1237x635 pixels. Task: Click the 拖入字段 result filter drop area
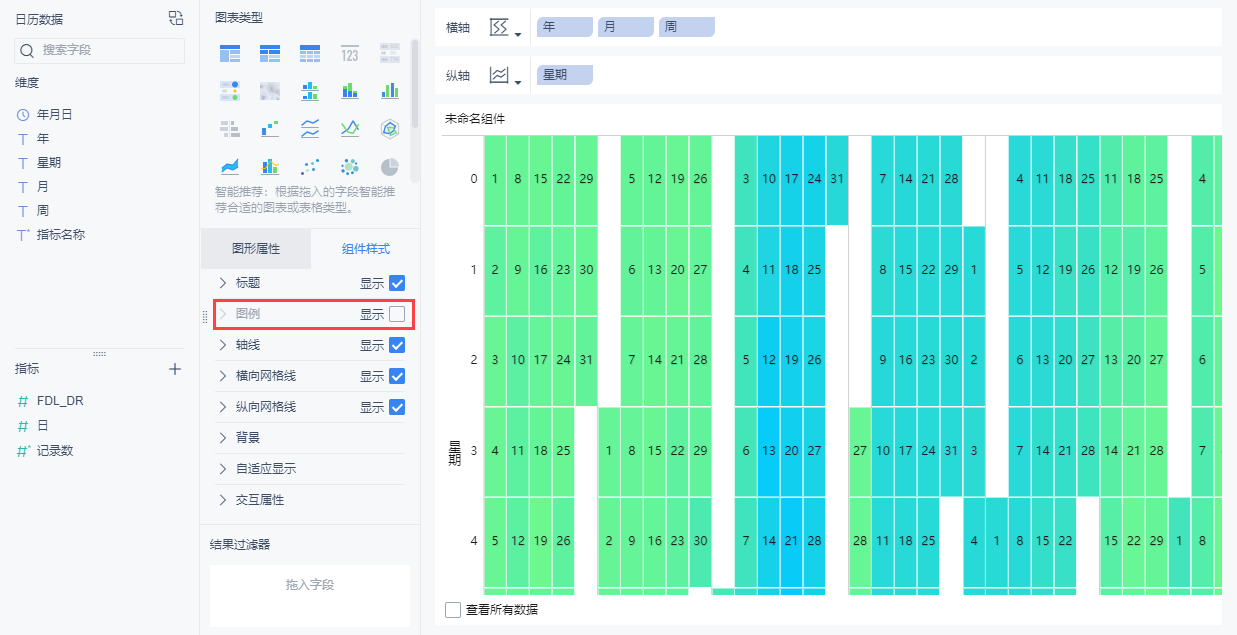click(x=310, y=596)
